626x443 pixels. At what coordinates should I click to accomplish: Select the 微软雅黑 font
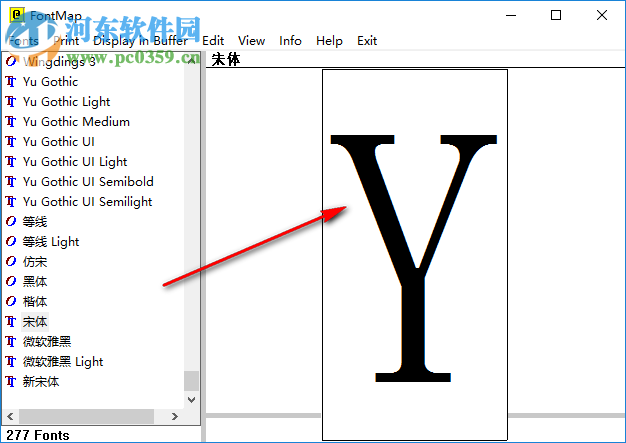[x=47, y=342]
